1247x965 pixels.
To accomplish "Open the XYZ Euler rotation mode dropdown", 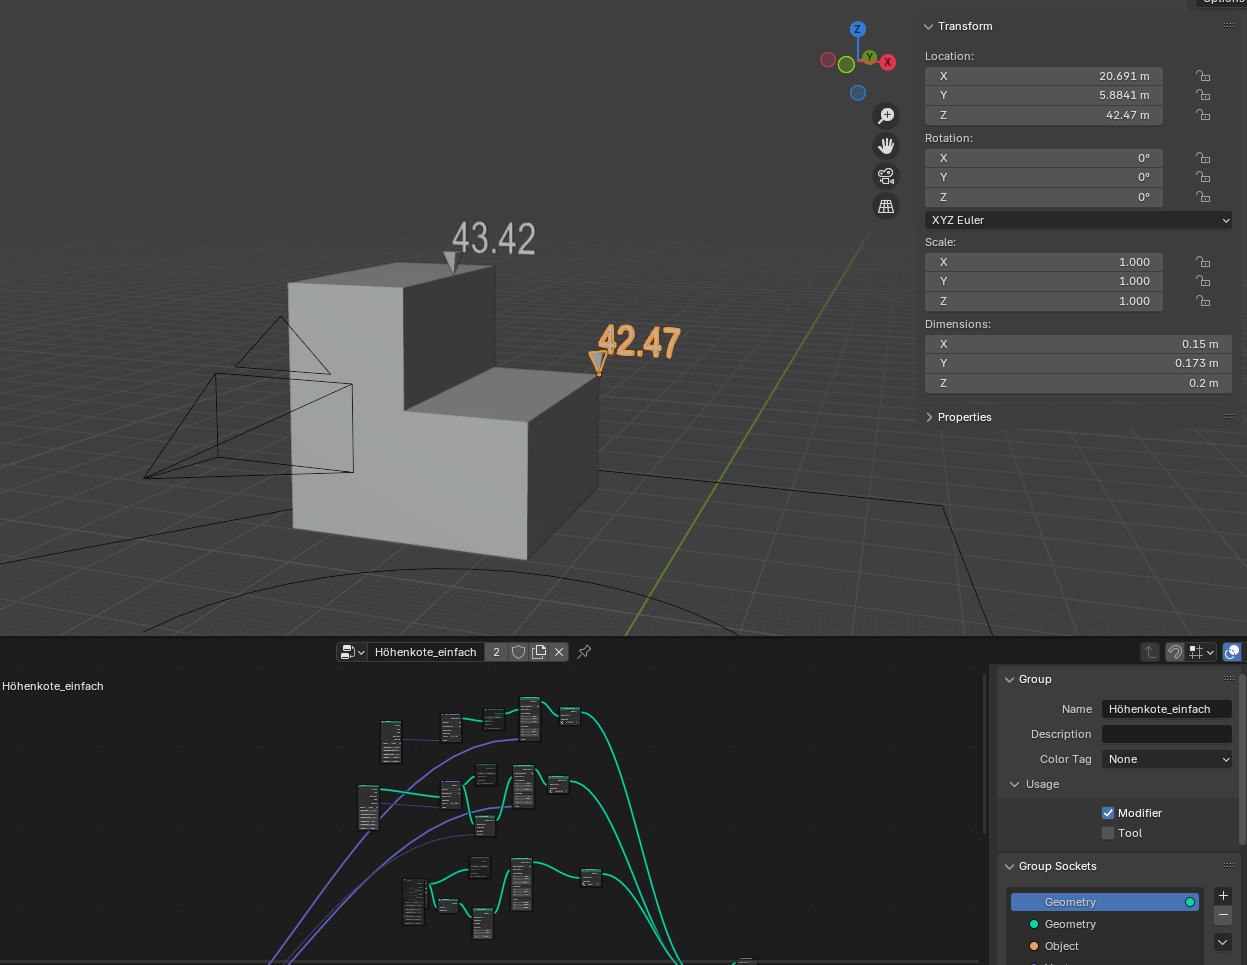I will click(x=1078, y=220).
